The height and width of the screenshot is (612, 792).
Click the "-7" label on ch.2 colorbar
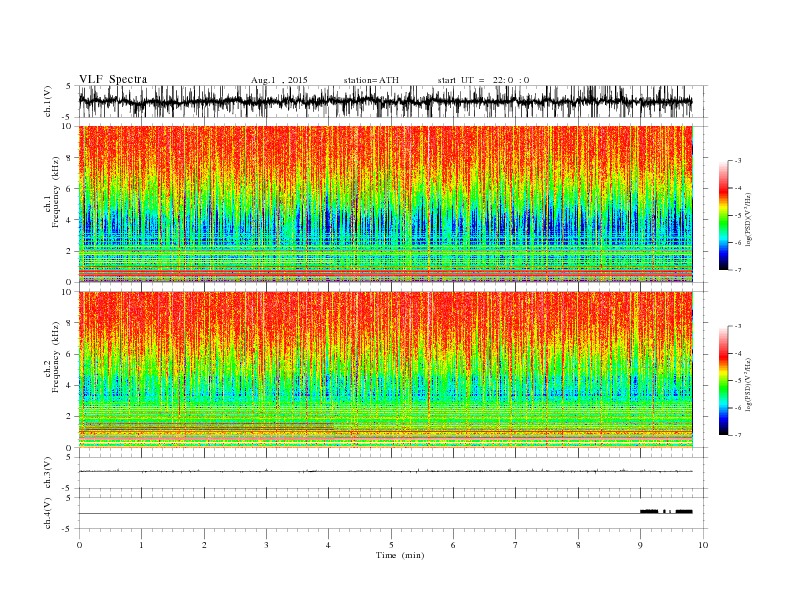(x=737, y=435)
